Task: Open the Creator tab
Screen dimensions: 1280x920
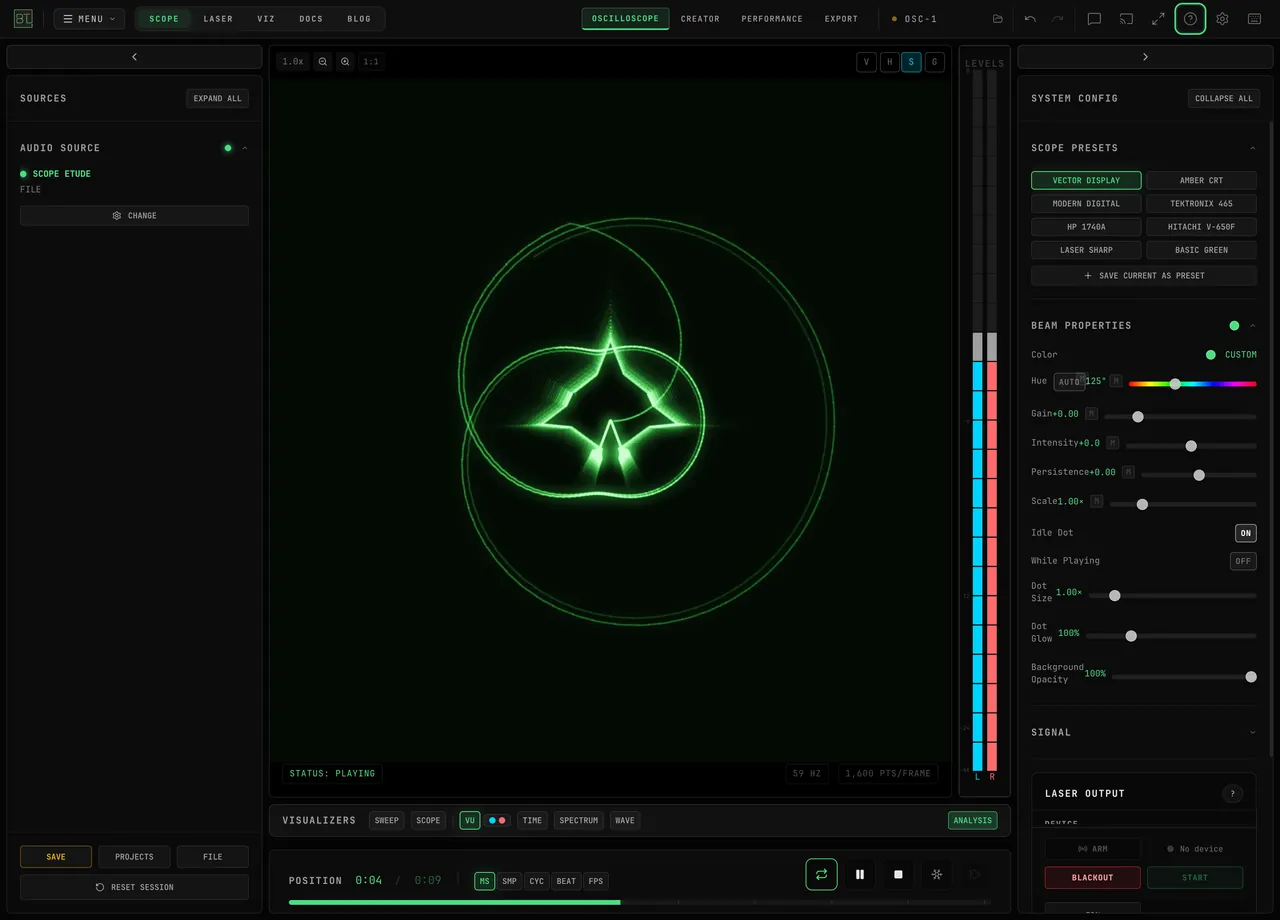Action: [700, 19]
